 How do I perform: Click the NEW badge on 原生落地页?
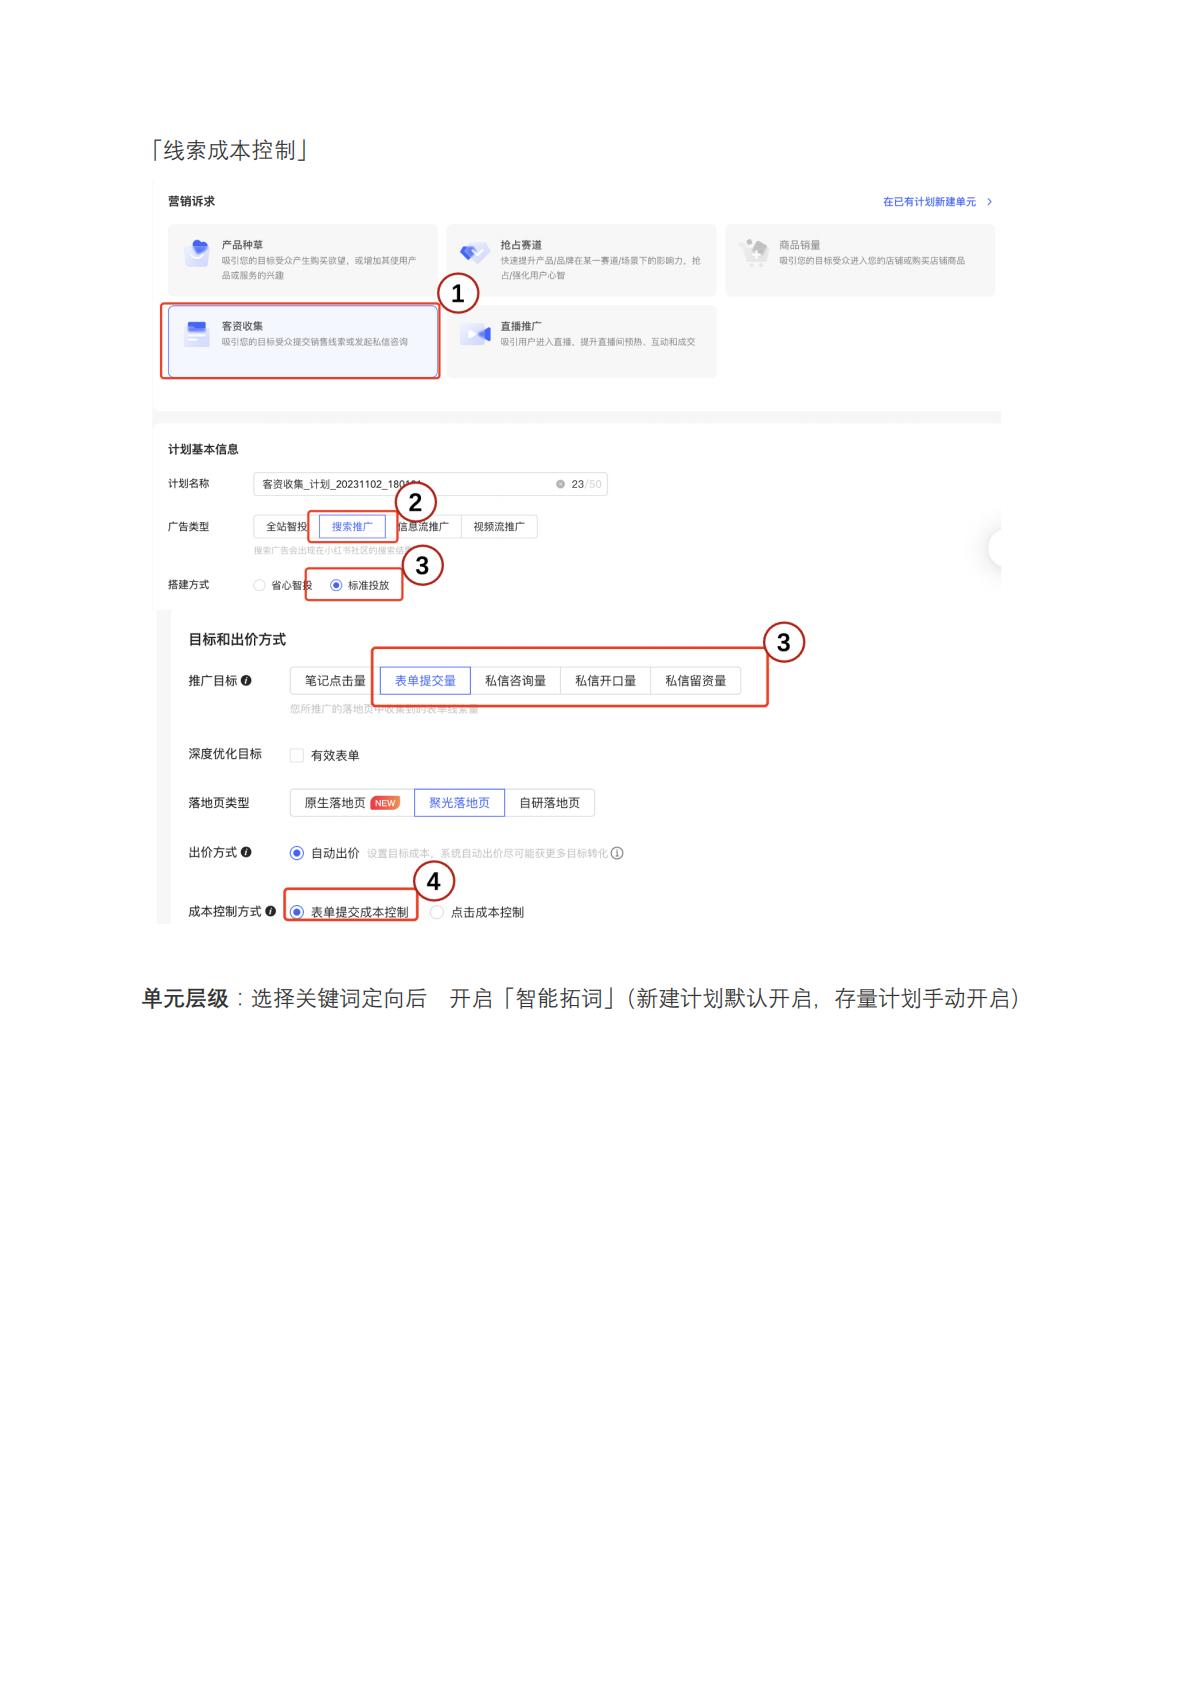pos(385,803)
